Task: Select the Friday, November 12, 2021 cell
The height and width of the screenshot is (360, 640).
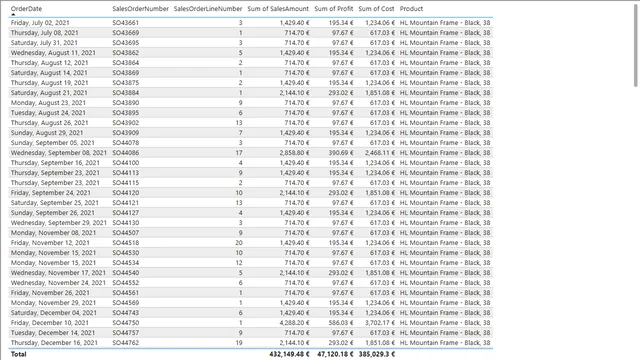Action: [50, 243]
